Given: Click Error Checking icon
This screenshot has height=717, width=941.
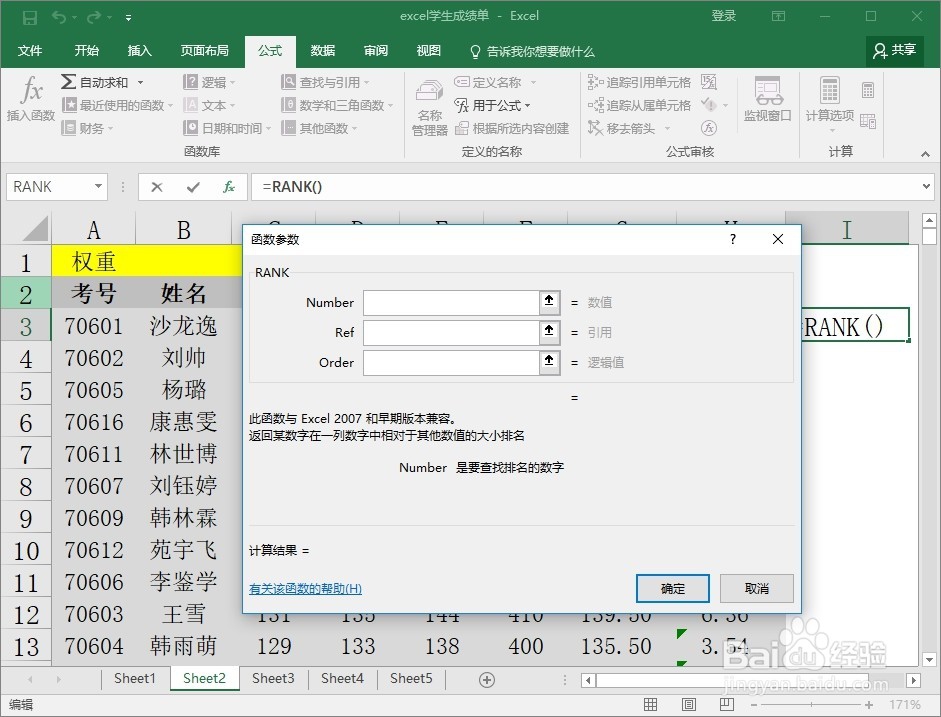Looking at the screenshot, I should coord(709,105).
